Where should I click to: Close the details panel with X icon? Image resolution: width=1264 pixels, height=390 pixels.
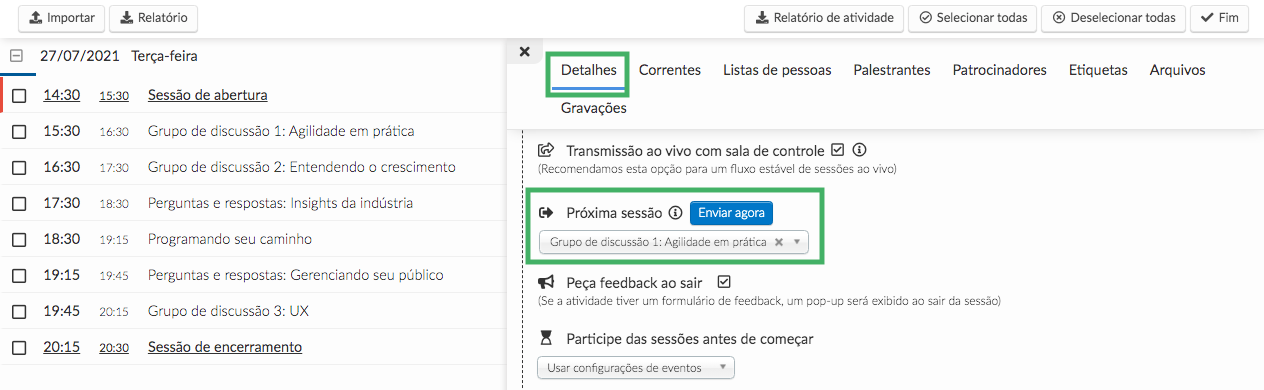pyautogui.click(x=524, y=52)
